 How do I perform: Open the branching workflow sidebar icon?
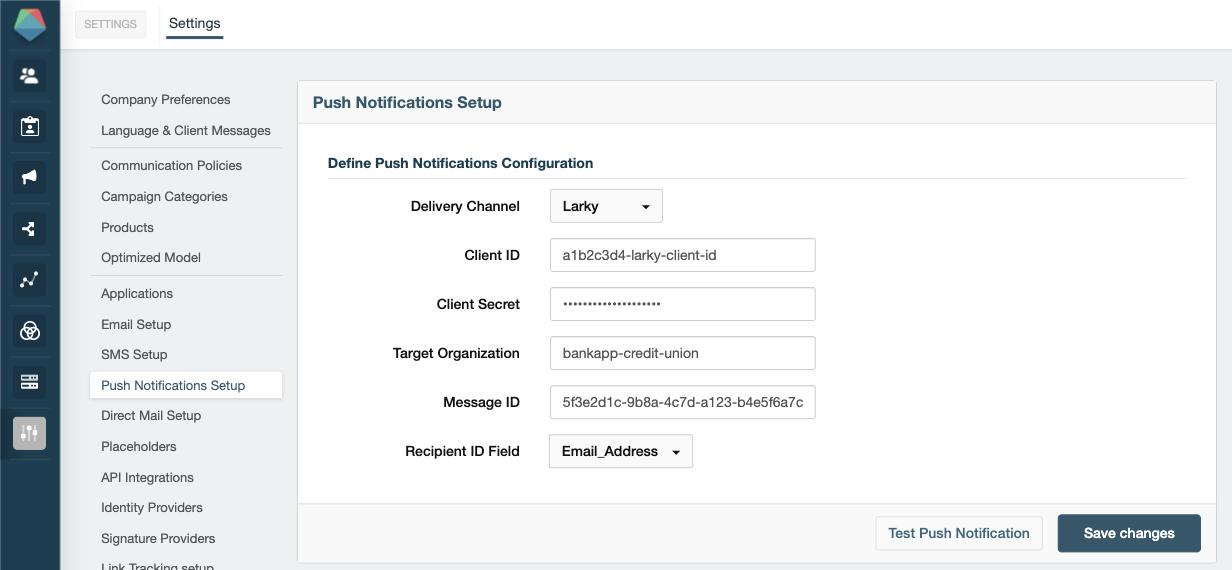29,229
